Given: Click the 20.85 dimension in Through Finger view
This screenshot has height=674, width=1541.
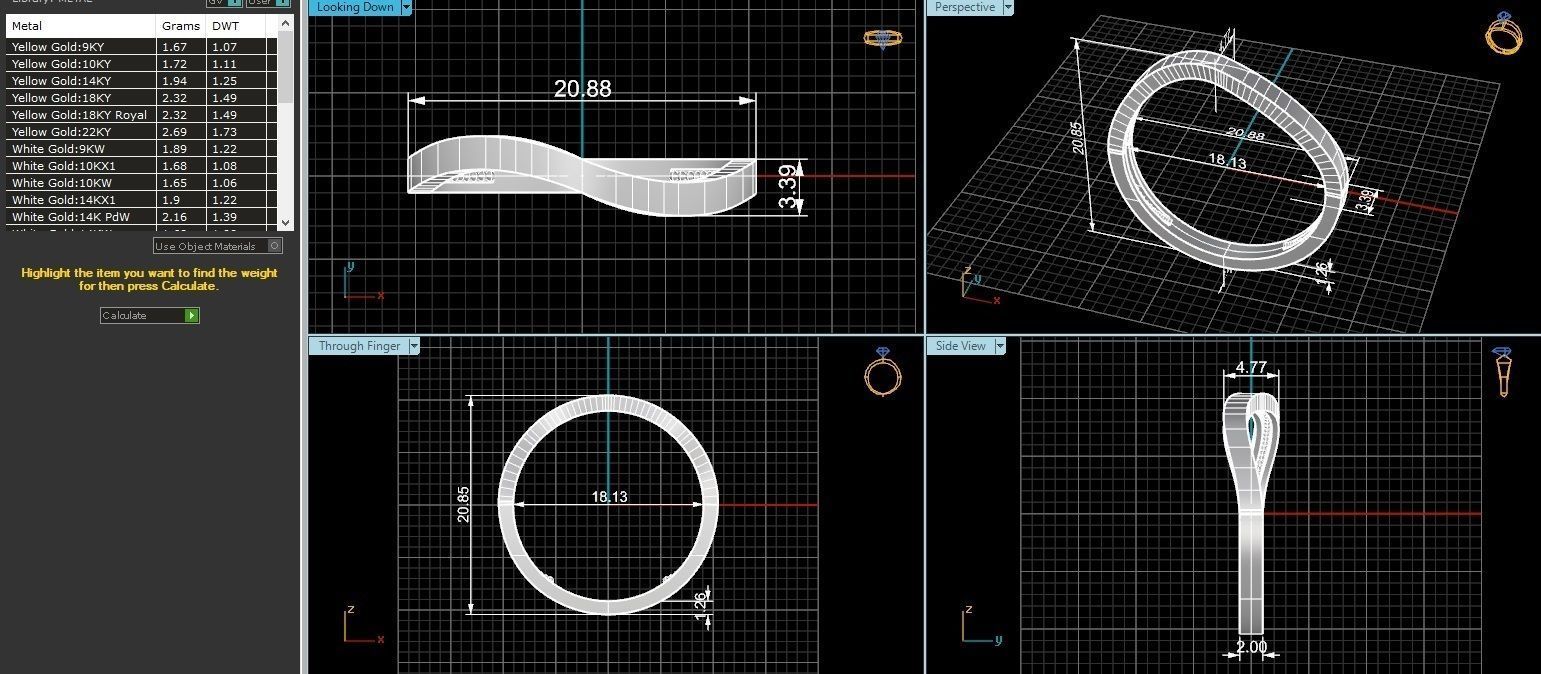Looking at the screenshot, I should pos(463,504).
